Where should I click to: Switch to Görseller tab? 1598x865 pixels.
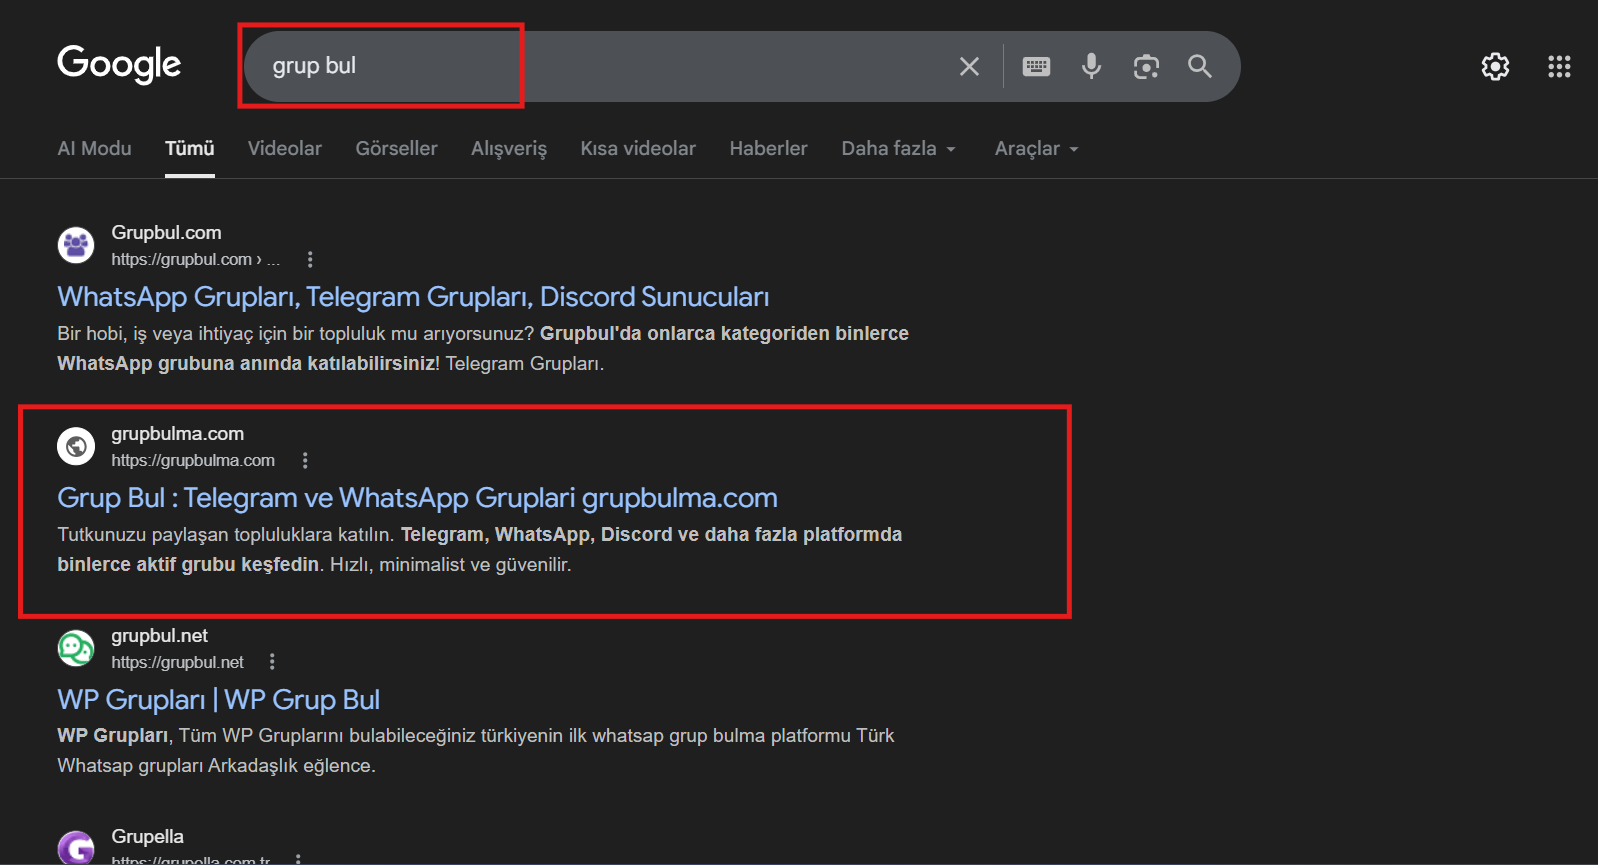click(397, 148)
